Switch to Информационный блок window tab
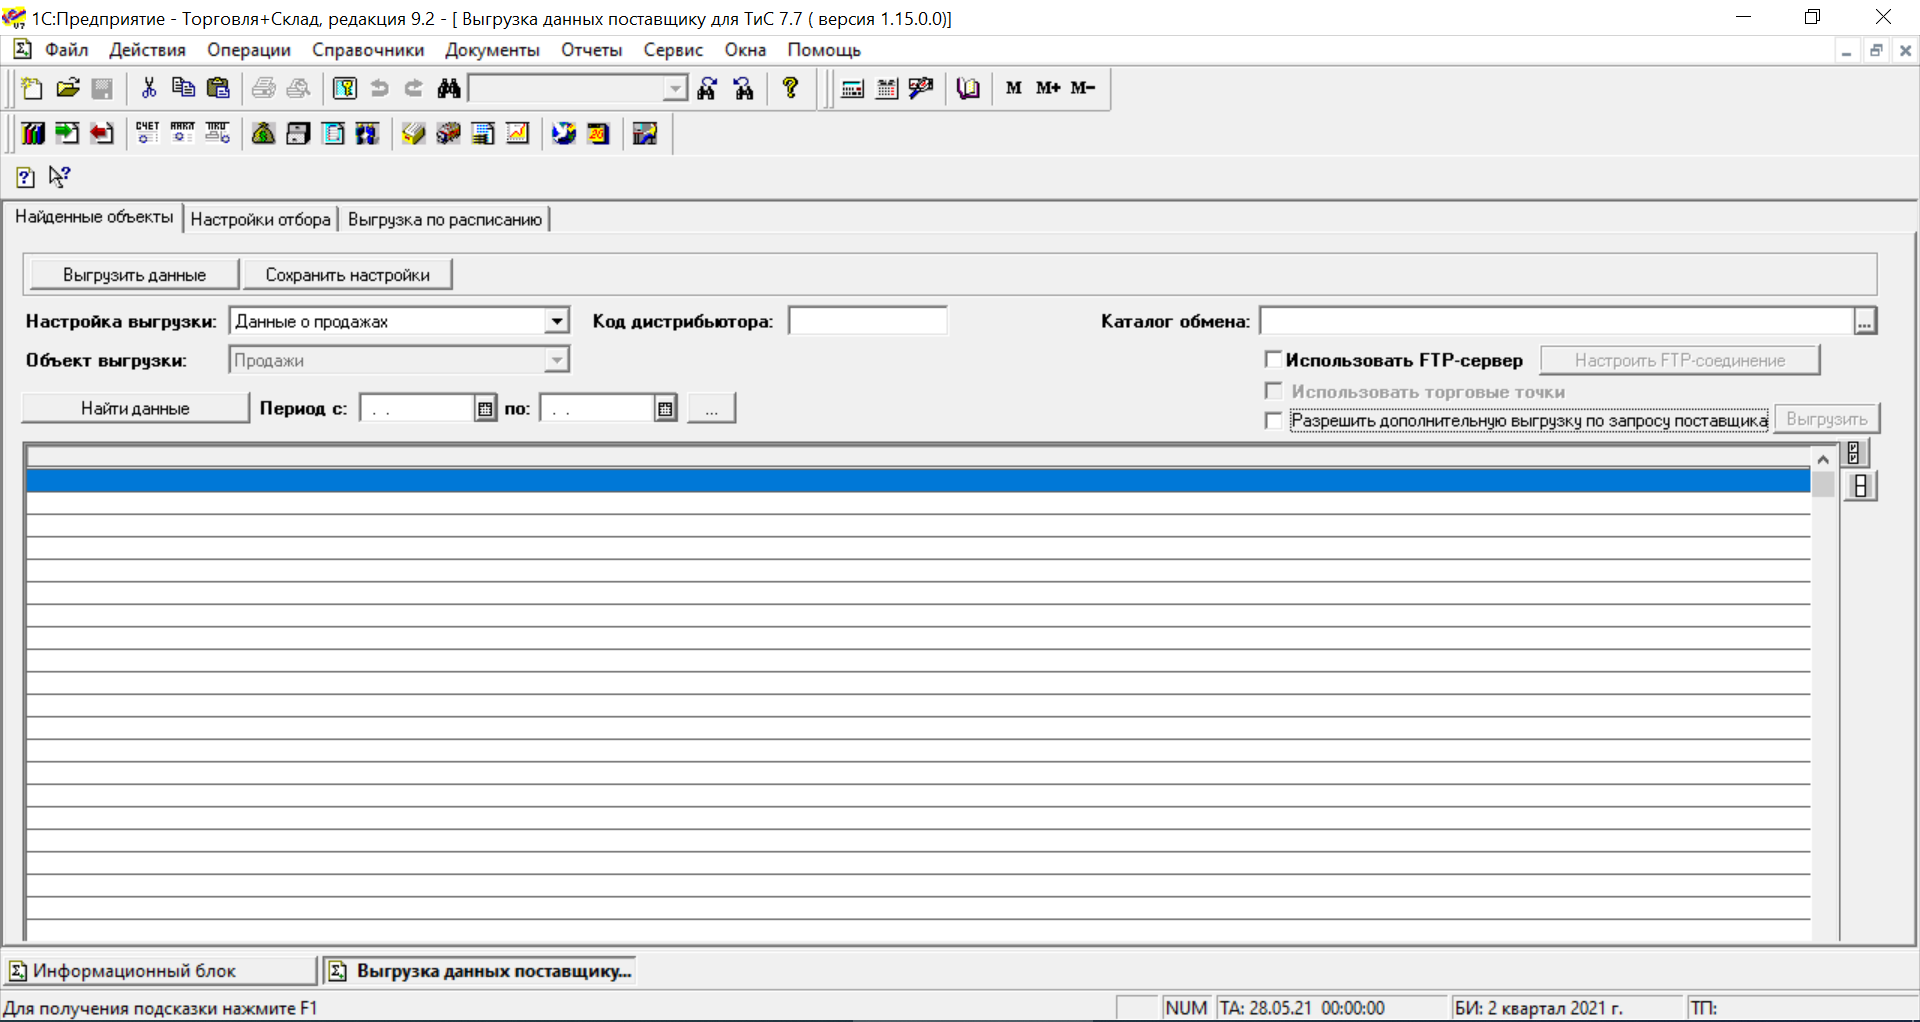Viewport: 1920px width, 1022px height. click(160, 971)
